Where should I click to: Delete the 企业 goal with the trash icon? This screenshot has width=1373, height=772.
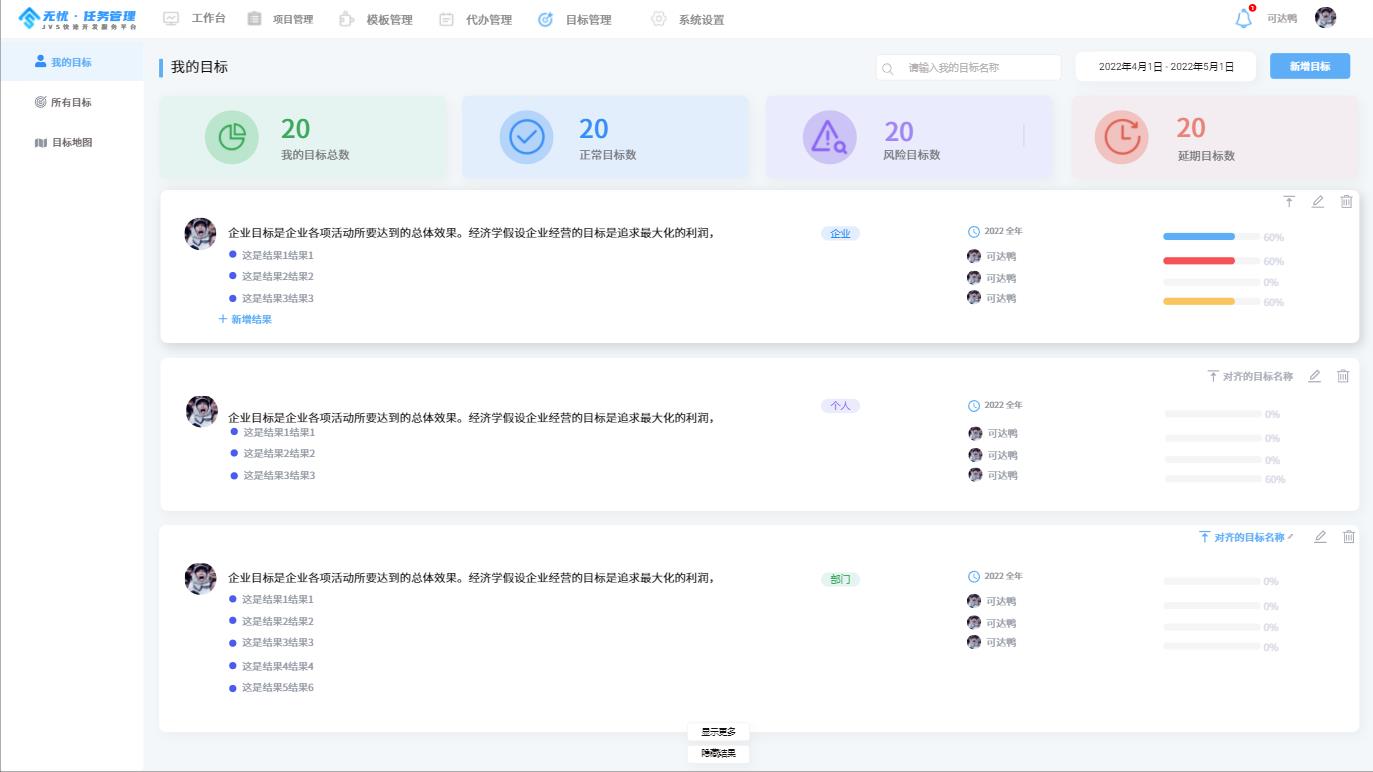[x=1346, y=201]
